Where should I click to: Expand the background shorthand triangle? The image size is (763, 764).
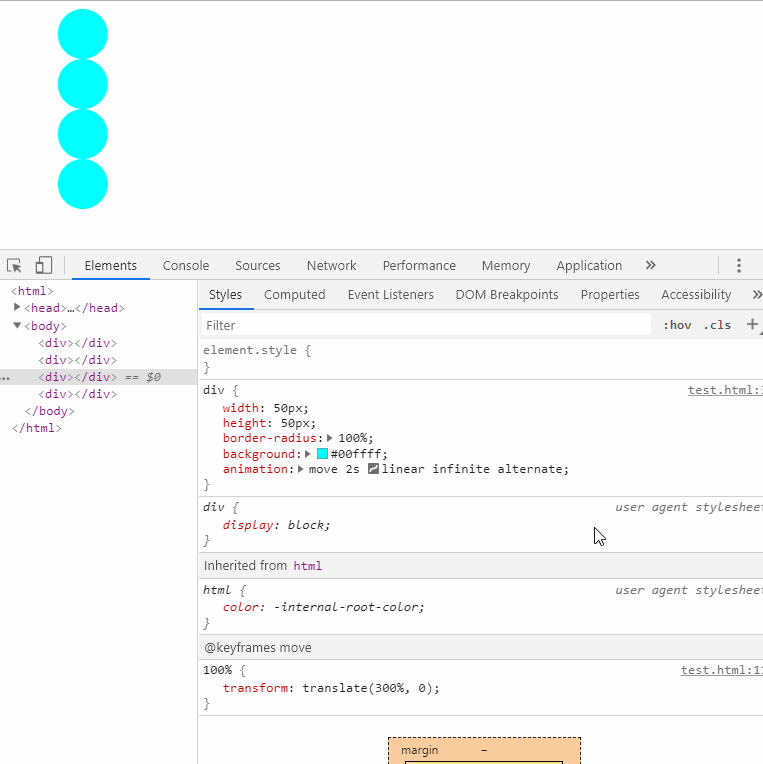308,454
